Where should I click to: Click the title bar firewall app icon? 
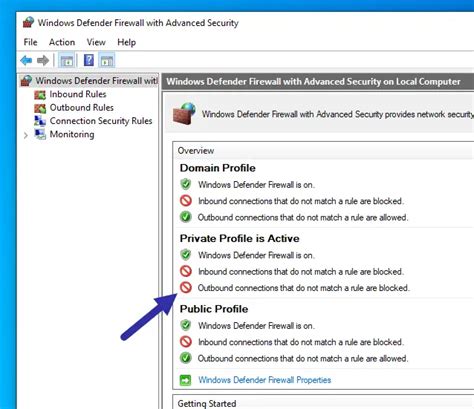[x=28, y=22]
